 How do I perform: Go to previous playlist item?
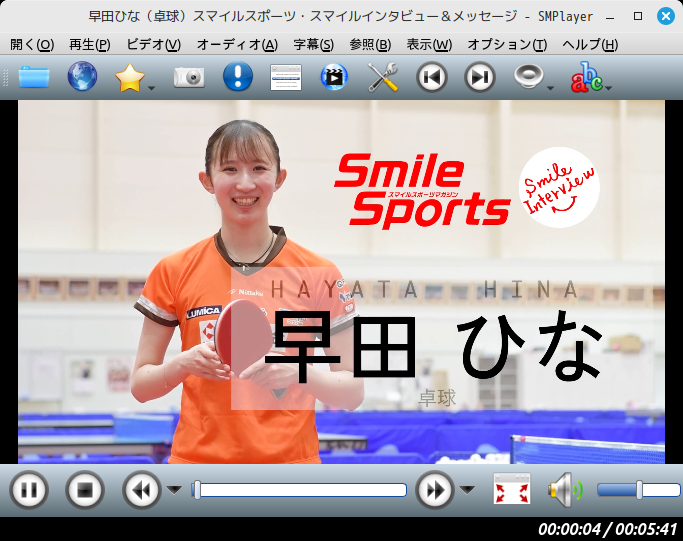pyautogui.click(x=431, y=77)
